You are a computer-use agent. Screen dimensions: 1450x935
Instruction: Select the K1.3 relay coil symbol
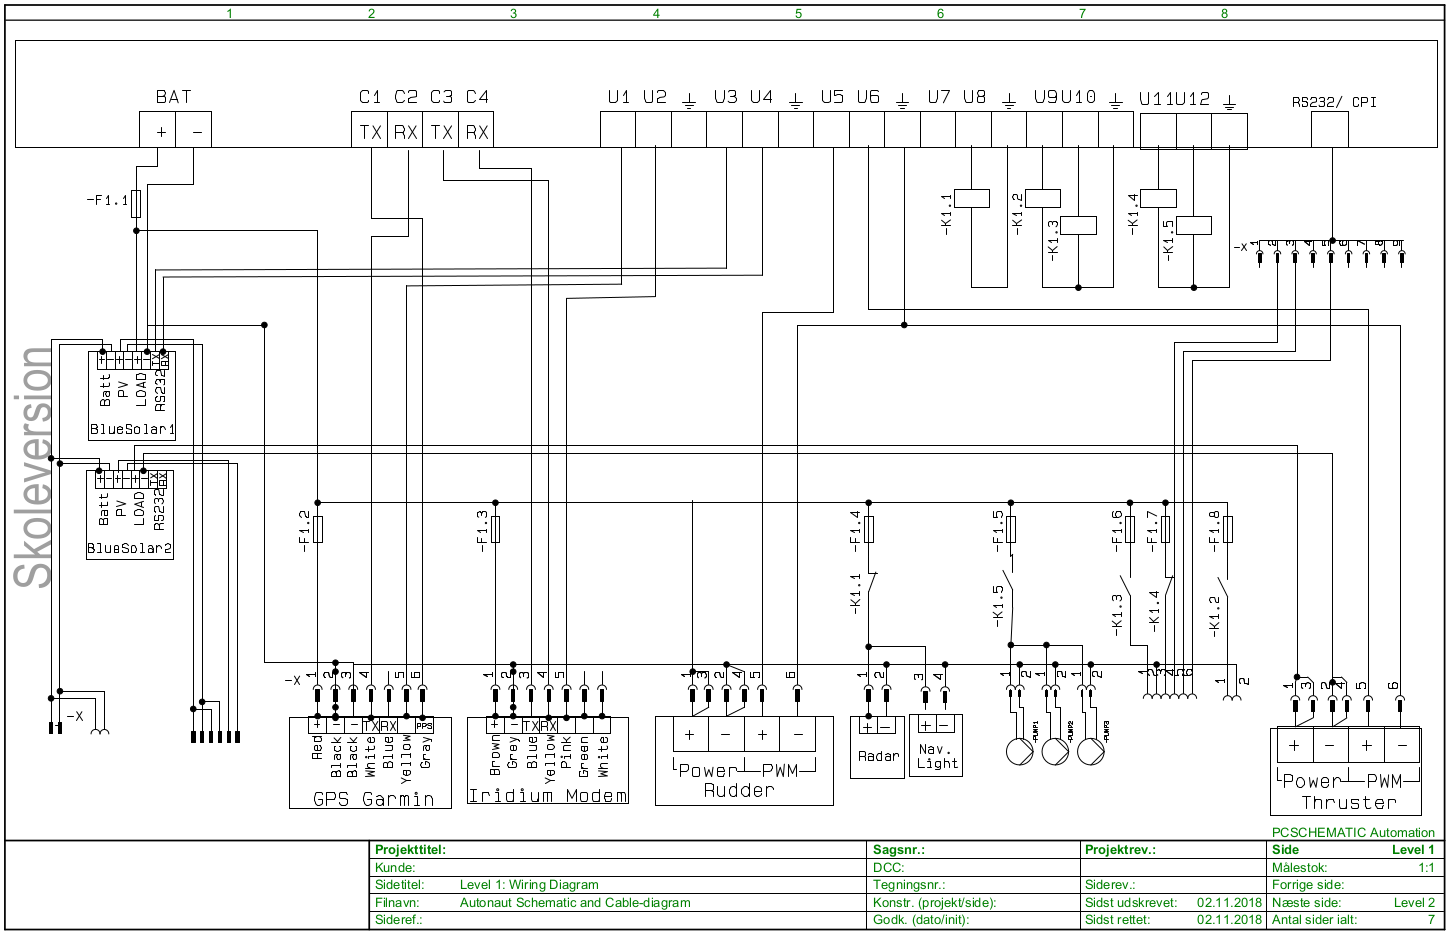click(1078, 225)
